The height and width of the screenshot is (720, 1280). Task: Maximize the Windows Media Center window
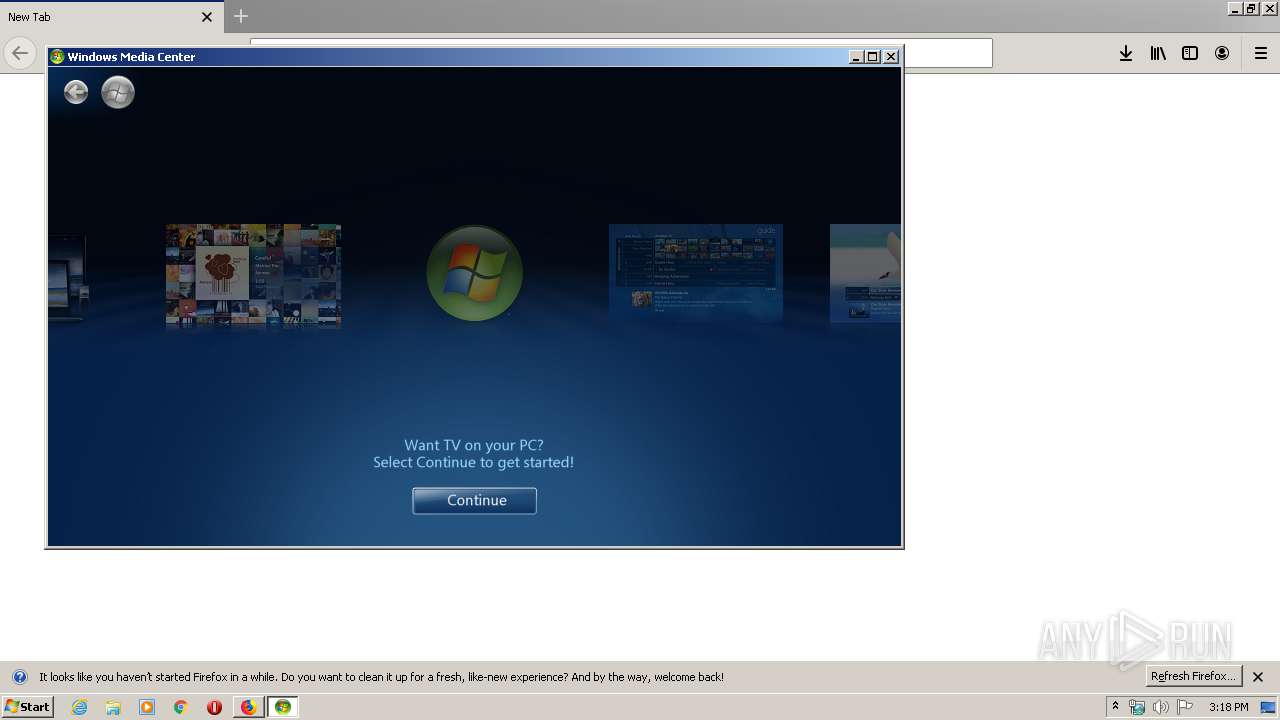coord(873,57)
